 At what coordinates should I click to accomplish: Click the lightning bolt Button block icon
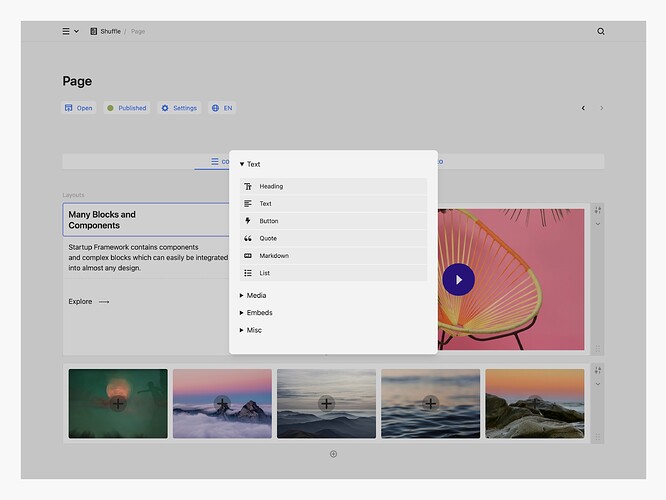click(x=248, y=221)
